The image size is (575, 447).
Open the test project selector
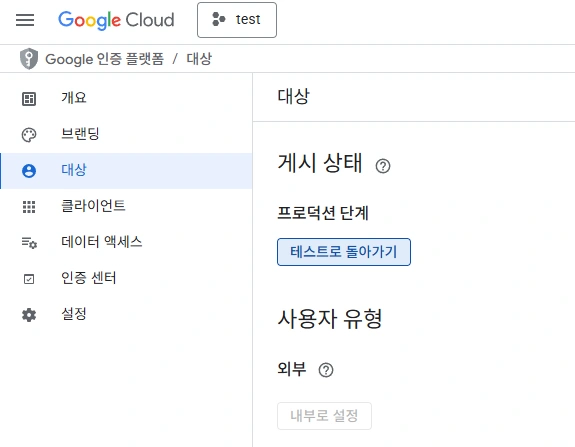237,20
